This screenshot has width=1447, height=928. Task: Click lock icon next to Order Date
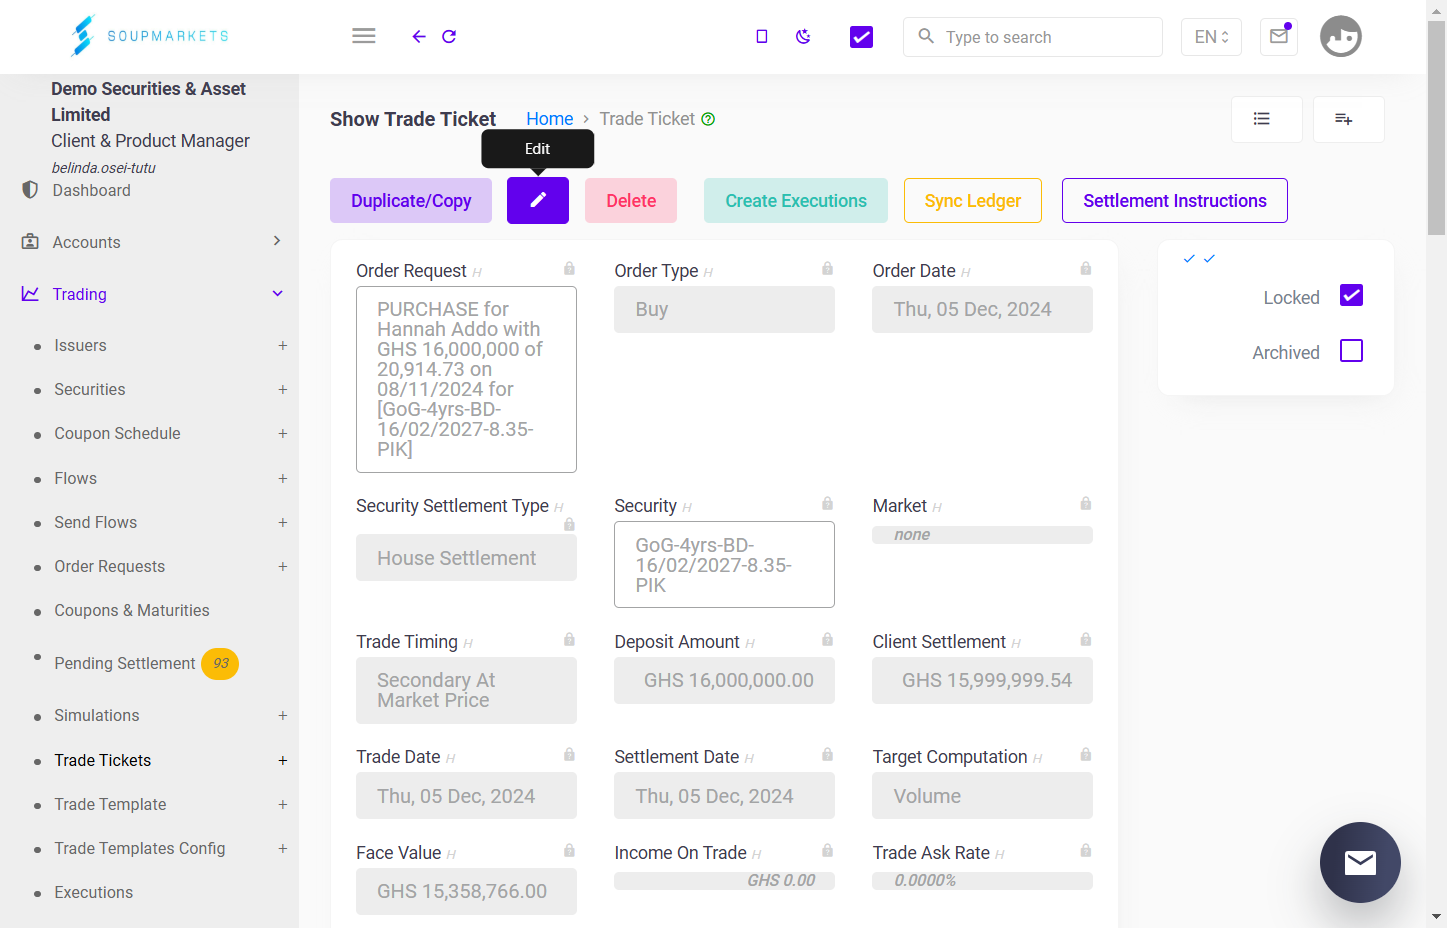pos(1086,268)
